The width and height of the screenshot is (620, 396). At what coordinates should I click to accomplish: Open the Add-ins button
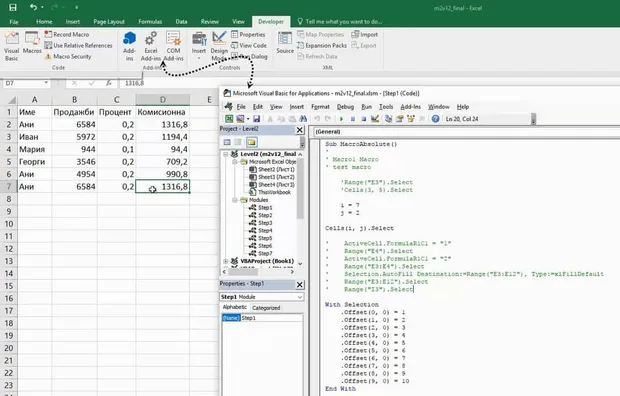click(129, 46)
